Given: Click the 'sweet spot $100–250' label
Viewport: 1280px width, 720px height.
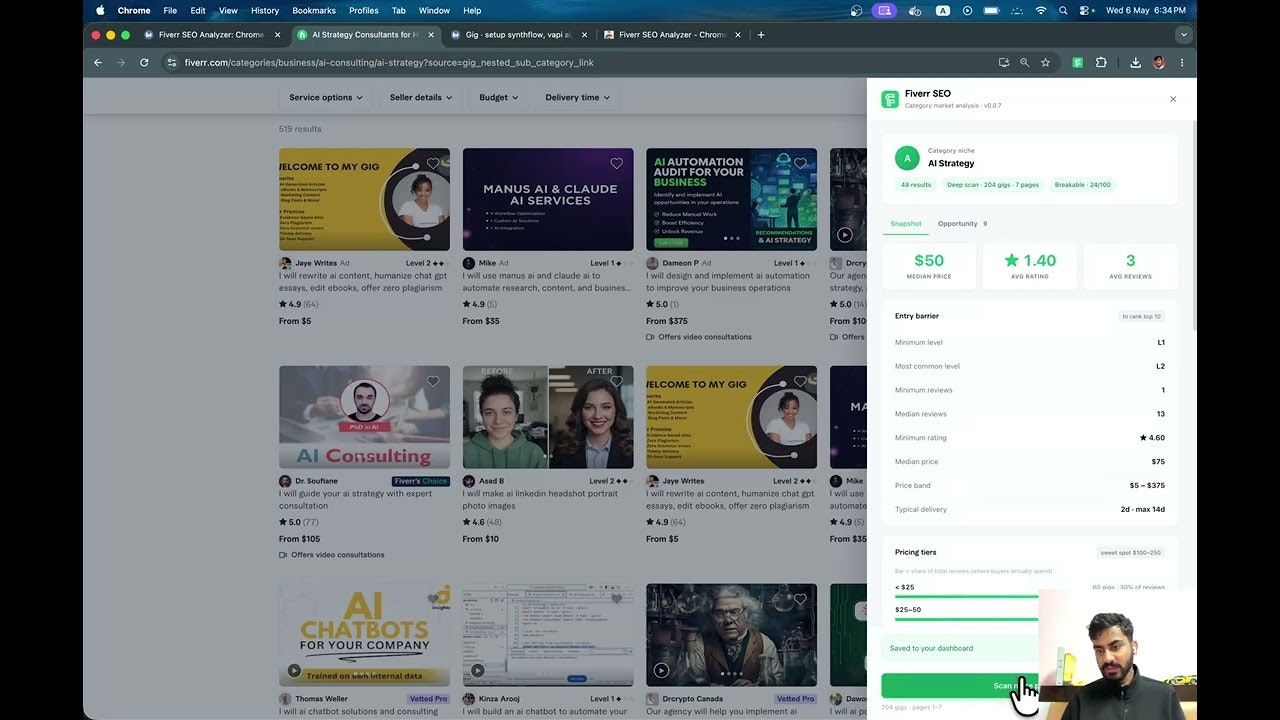Looking at the screenshot, I should coord(1131,552).
